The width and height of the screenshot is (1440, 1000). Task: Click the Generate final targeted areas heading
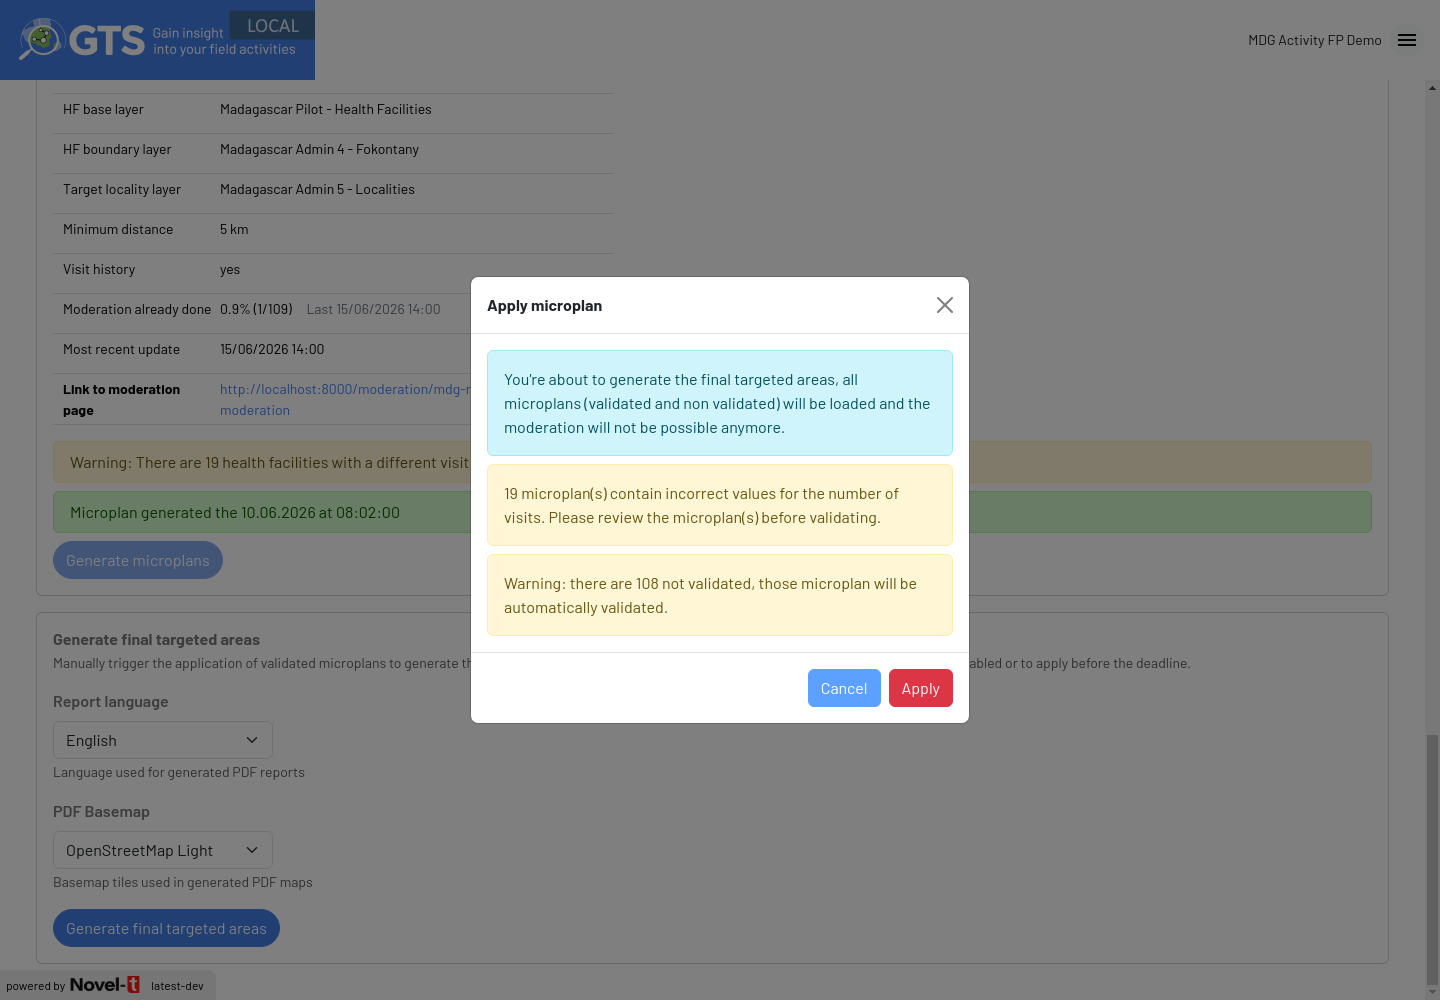[156, 639]
